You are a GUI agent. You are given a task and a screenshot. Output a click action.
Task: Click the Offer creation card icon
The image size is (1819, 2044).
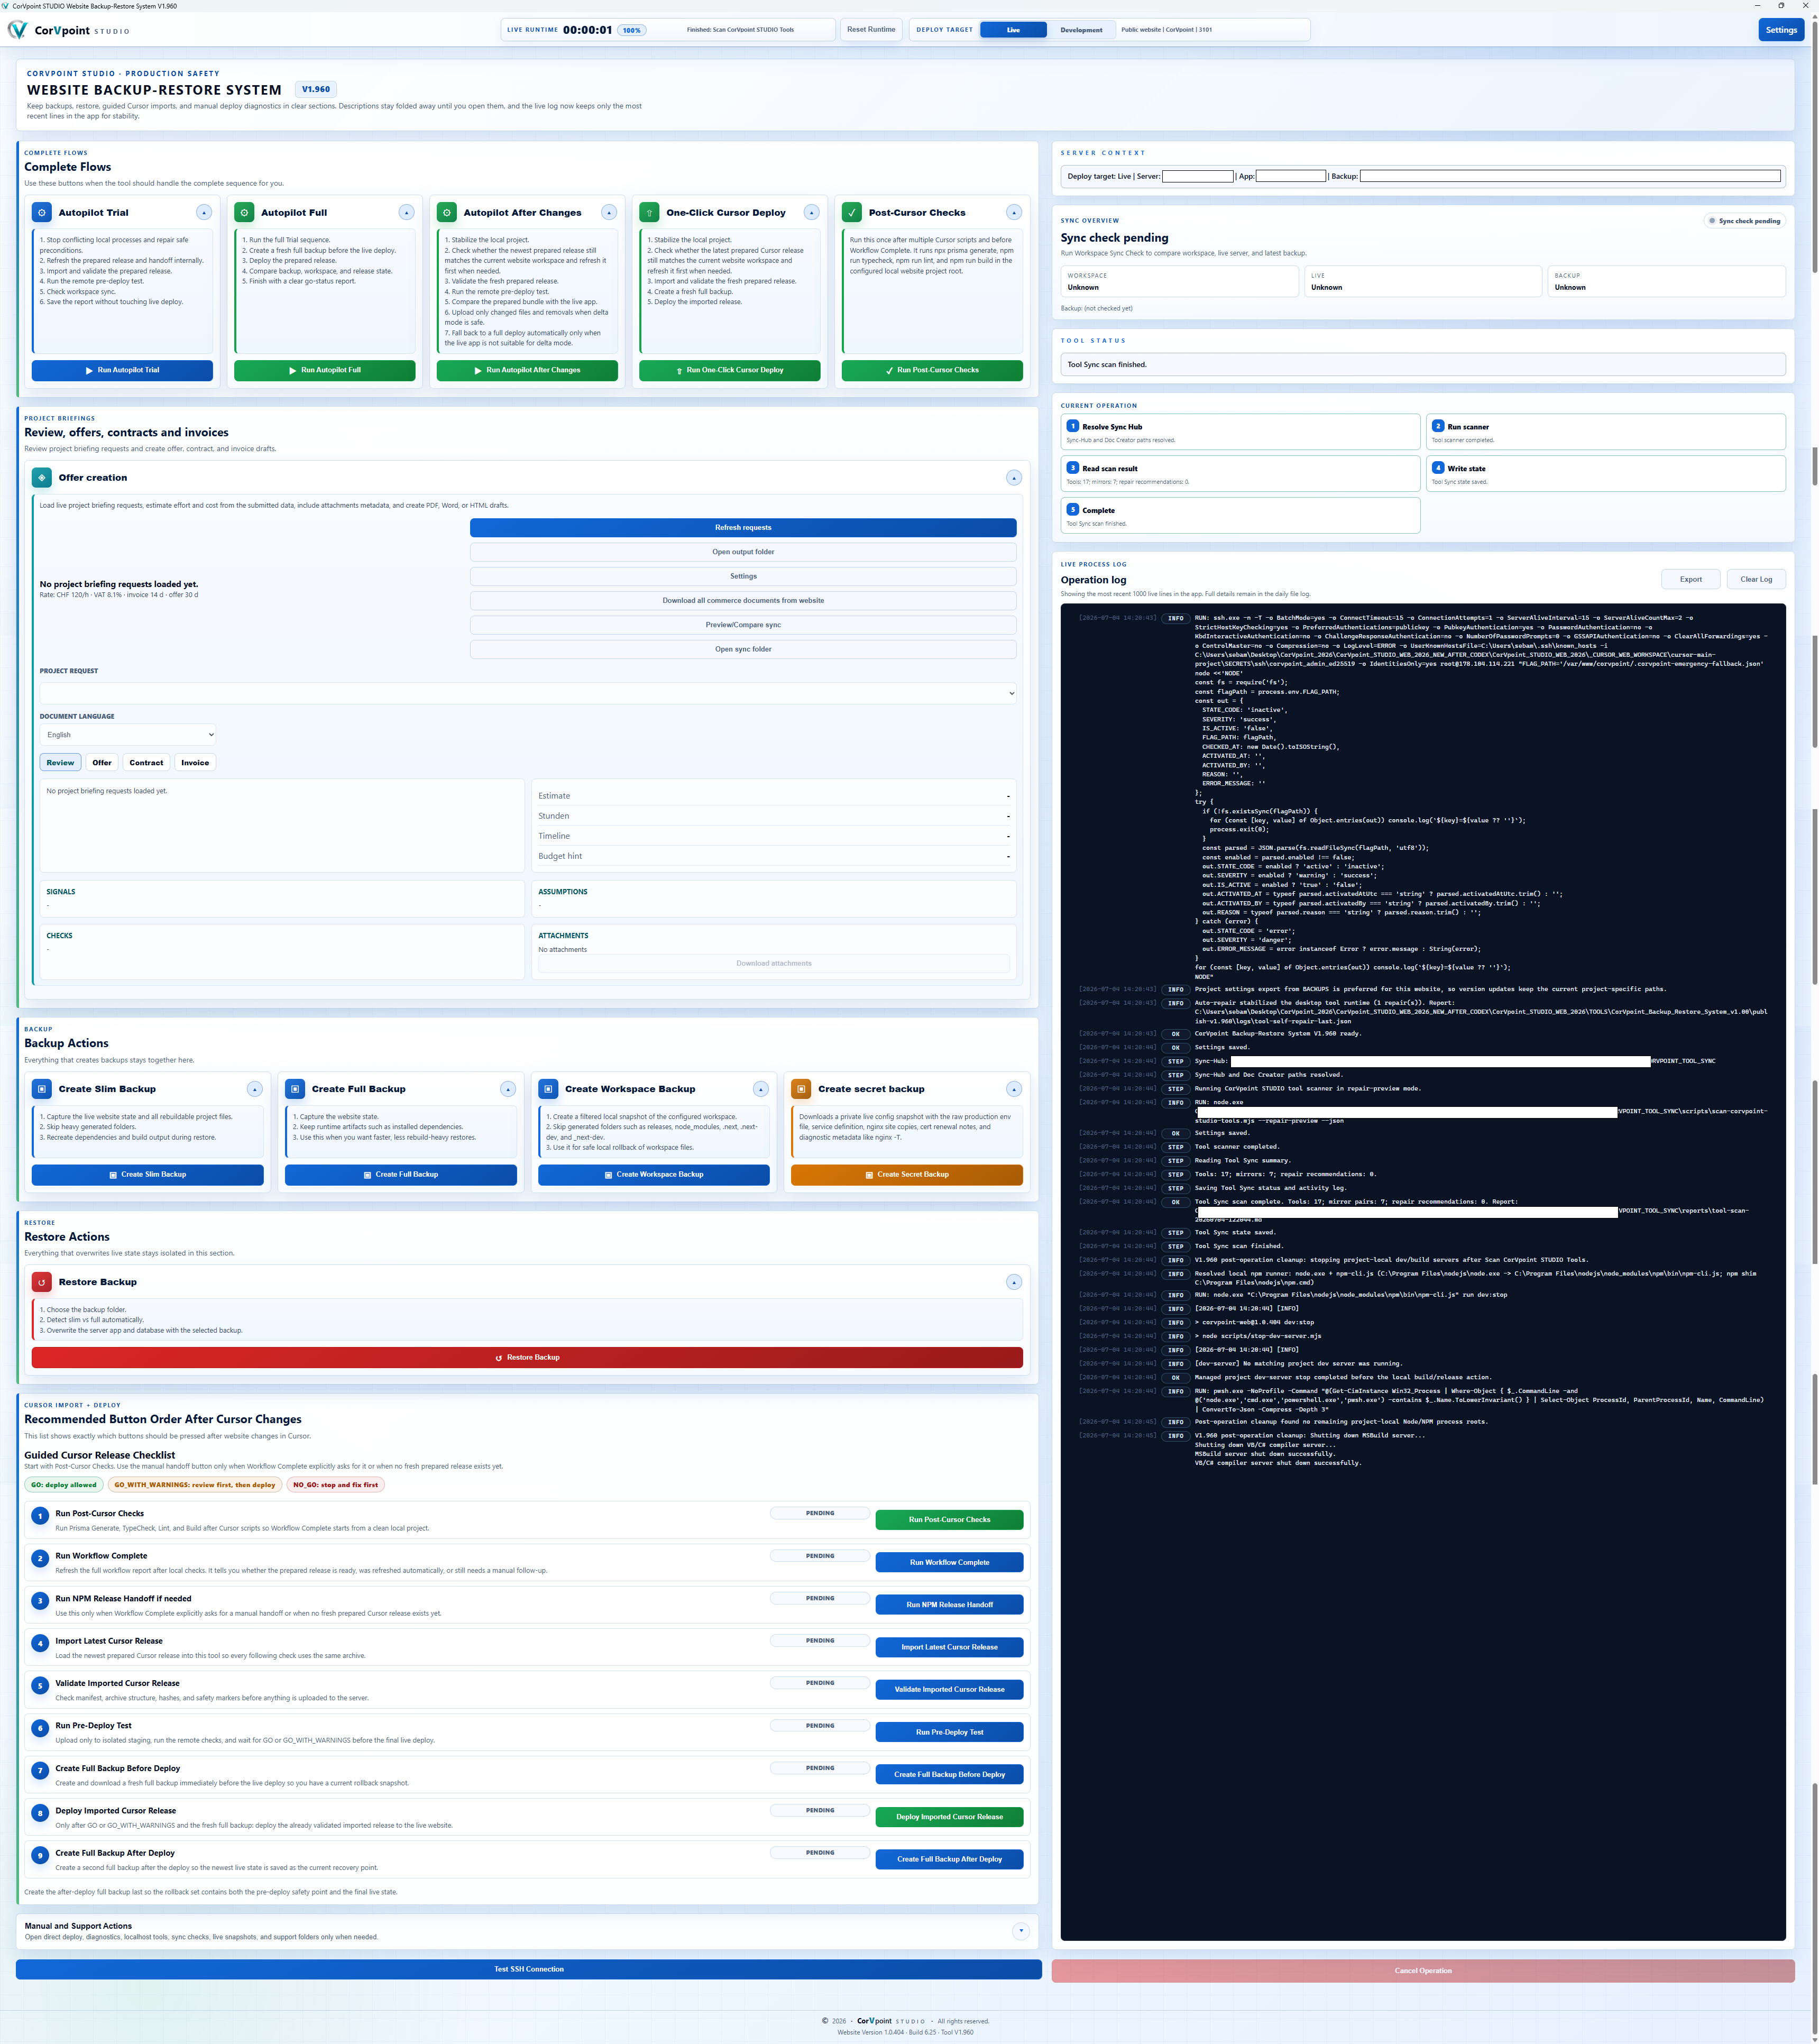pyautogui.click(x=42, y=477)
